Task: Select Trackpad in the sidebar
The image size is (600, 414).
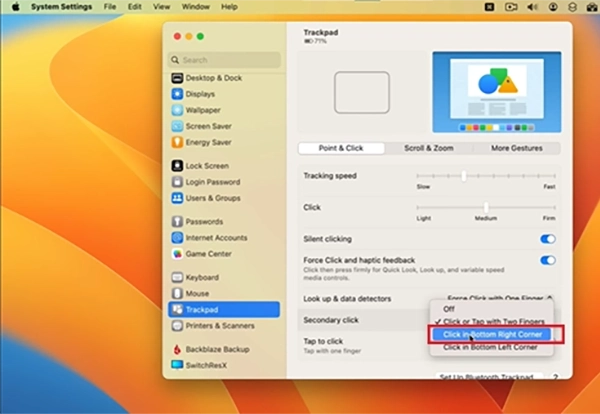Action: 224,310
